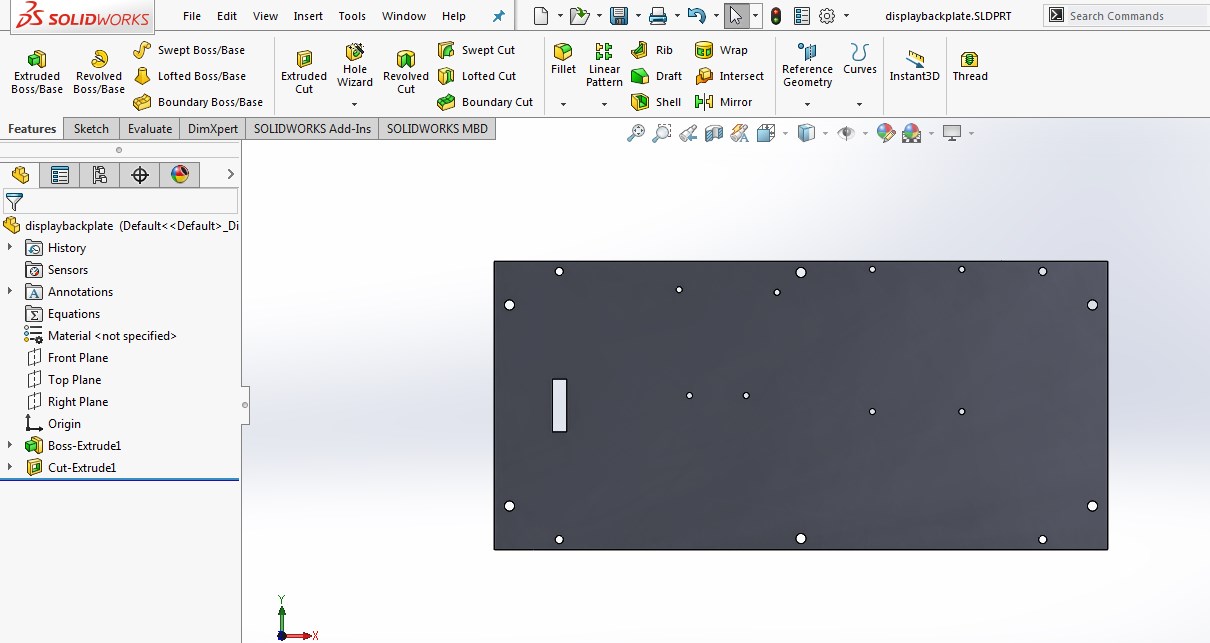
Task: Click the Rib feature tool
Action: [x=652, y=50]
